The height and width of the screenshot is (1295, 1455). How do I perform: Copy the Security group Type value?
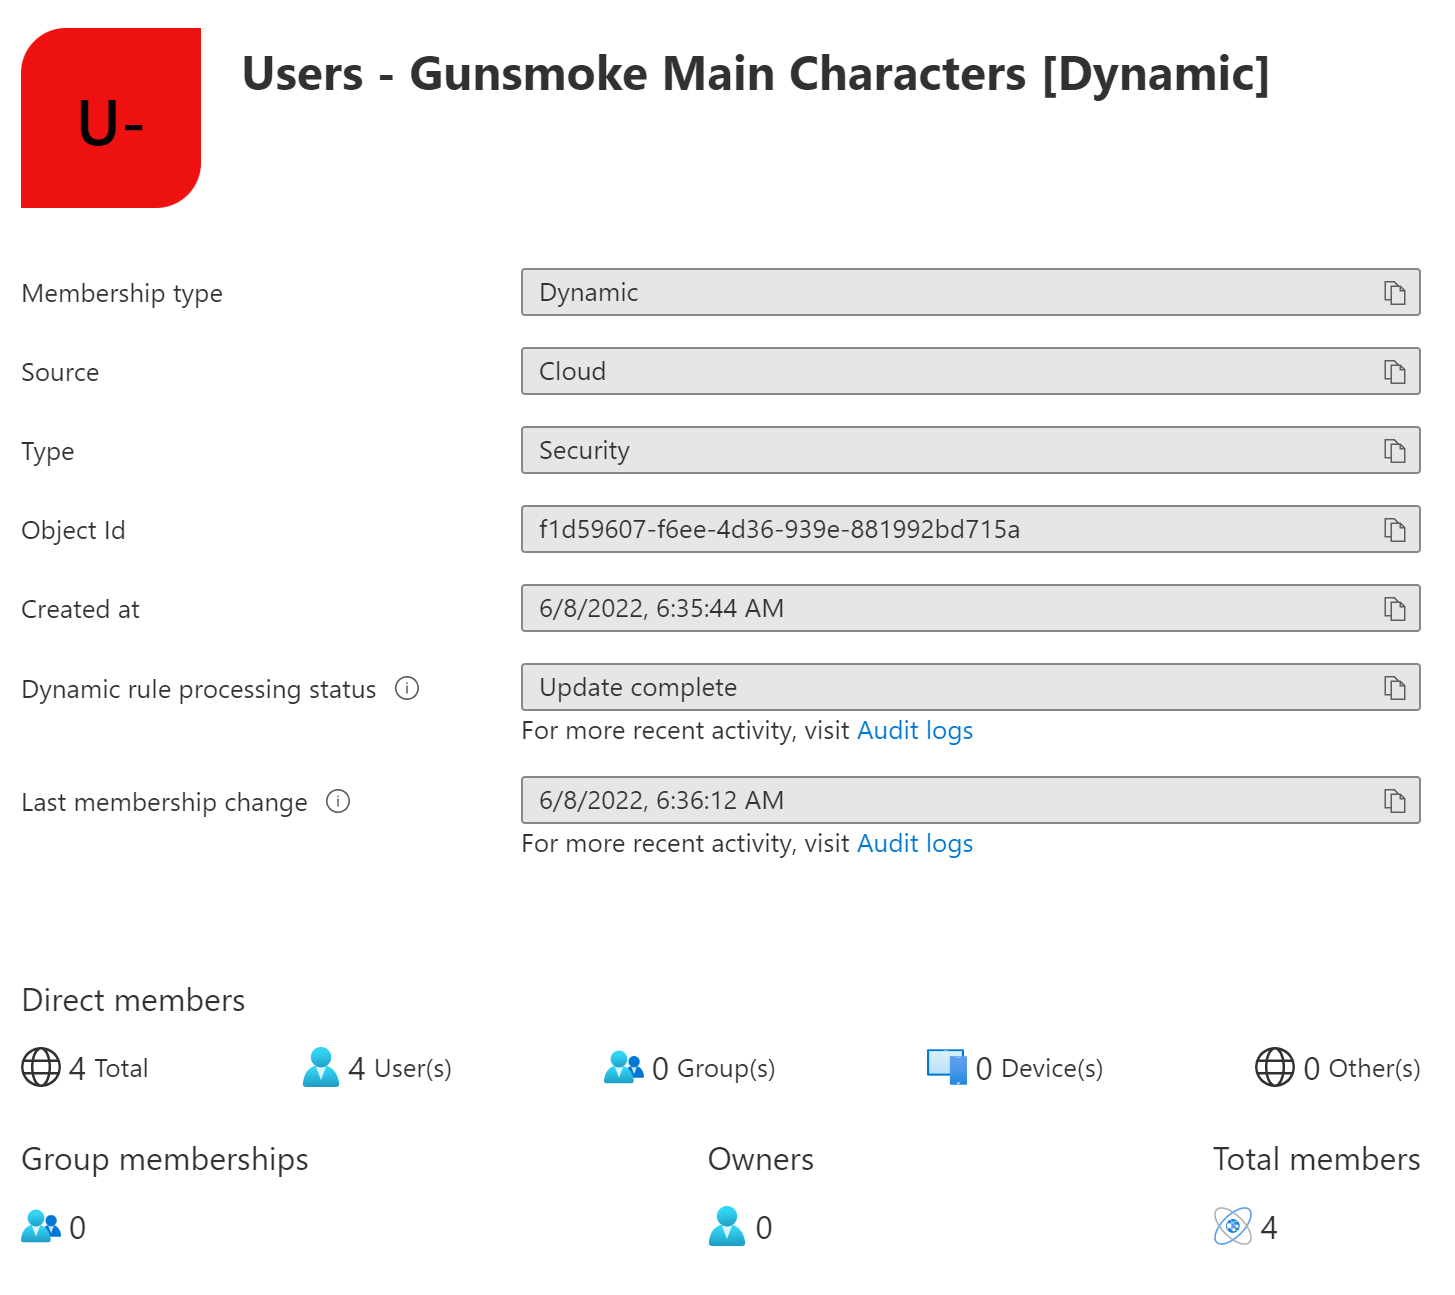point(1395,450)
